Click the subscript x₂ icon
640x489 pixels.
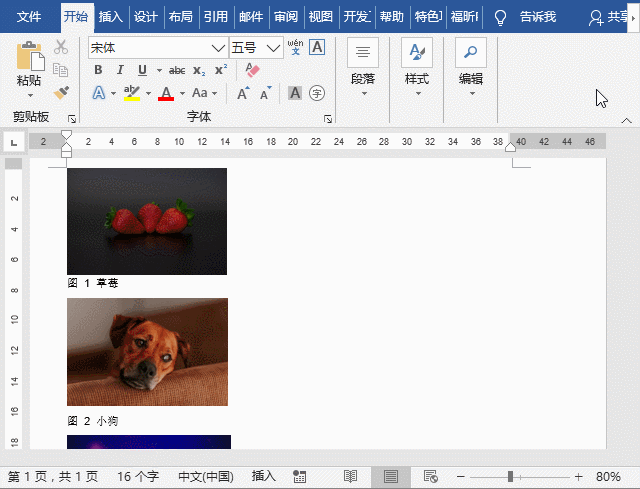coord(199,70)
